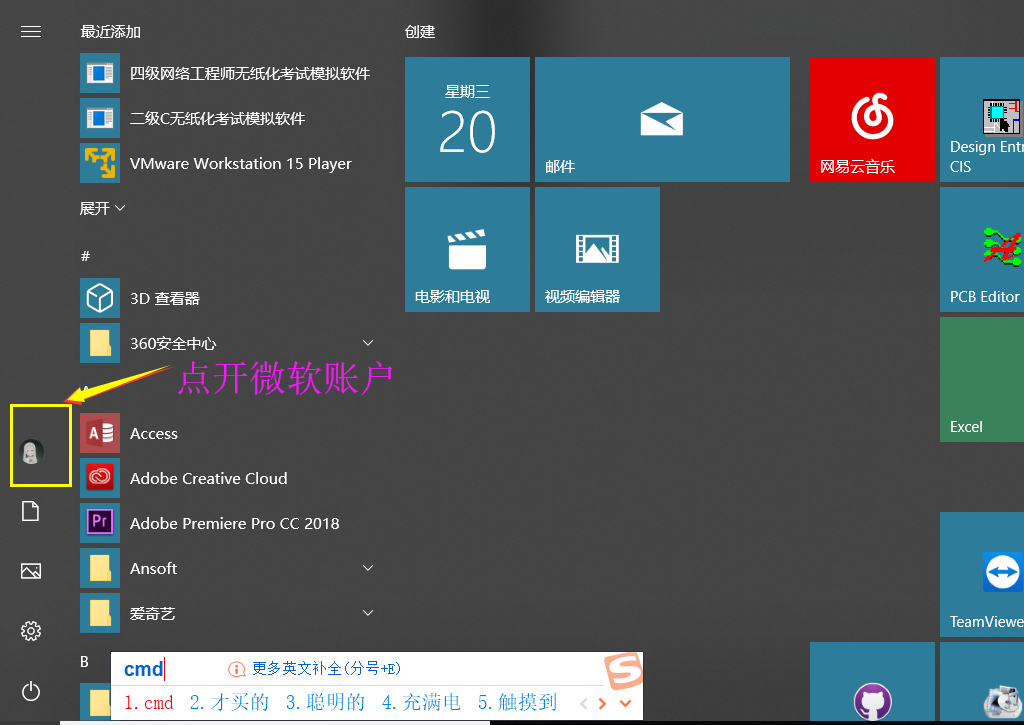
Task: Open the hamburger menu at top left
Action: click(30, 31)
